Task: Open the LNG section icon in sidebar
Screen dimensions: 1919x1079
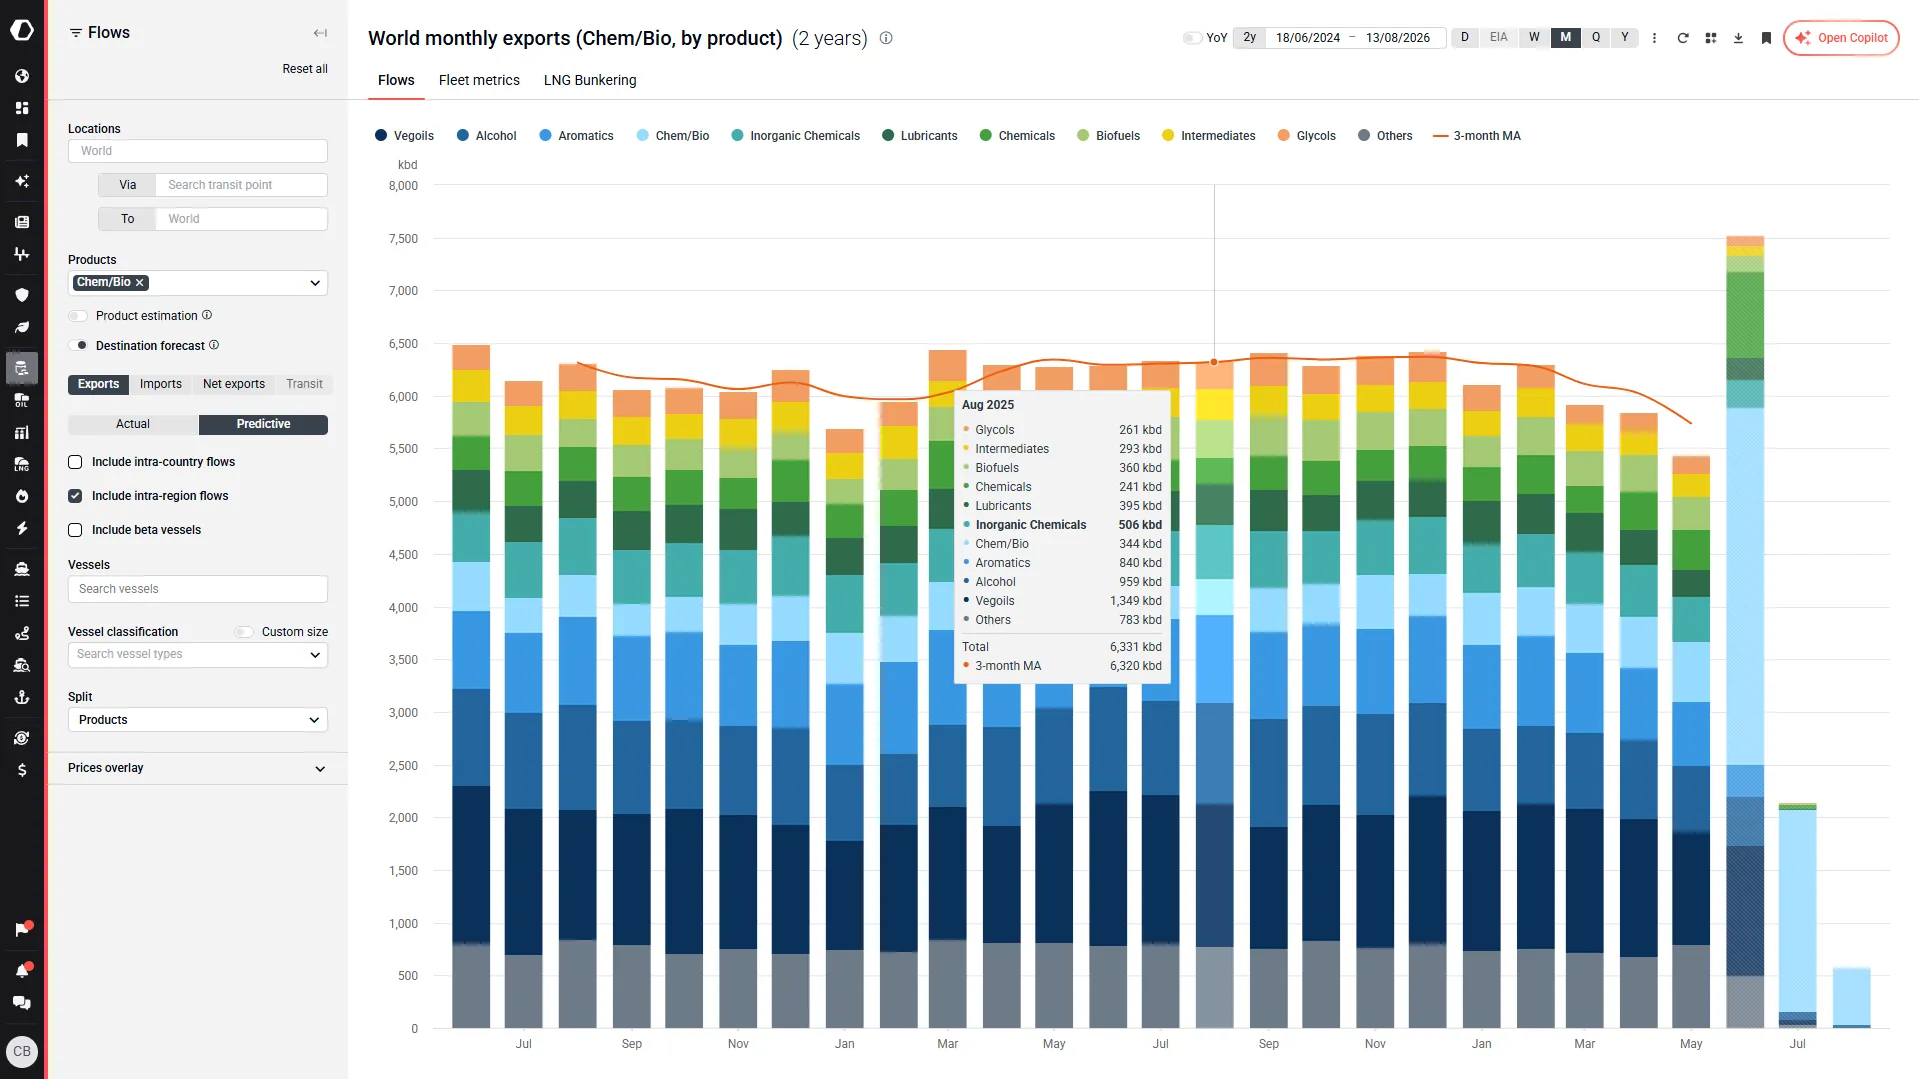Action: [x=22, y=464]
